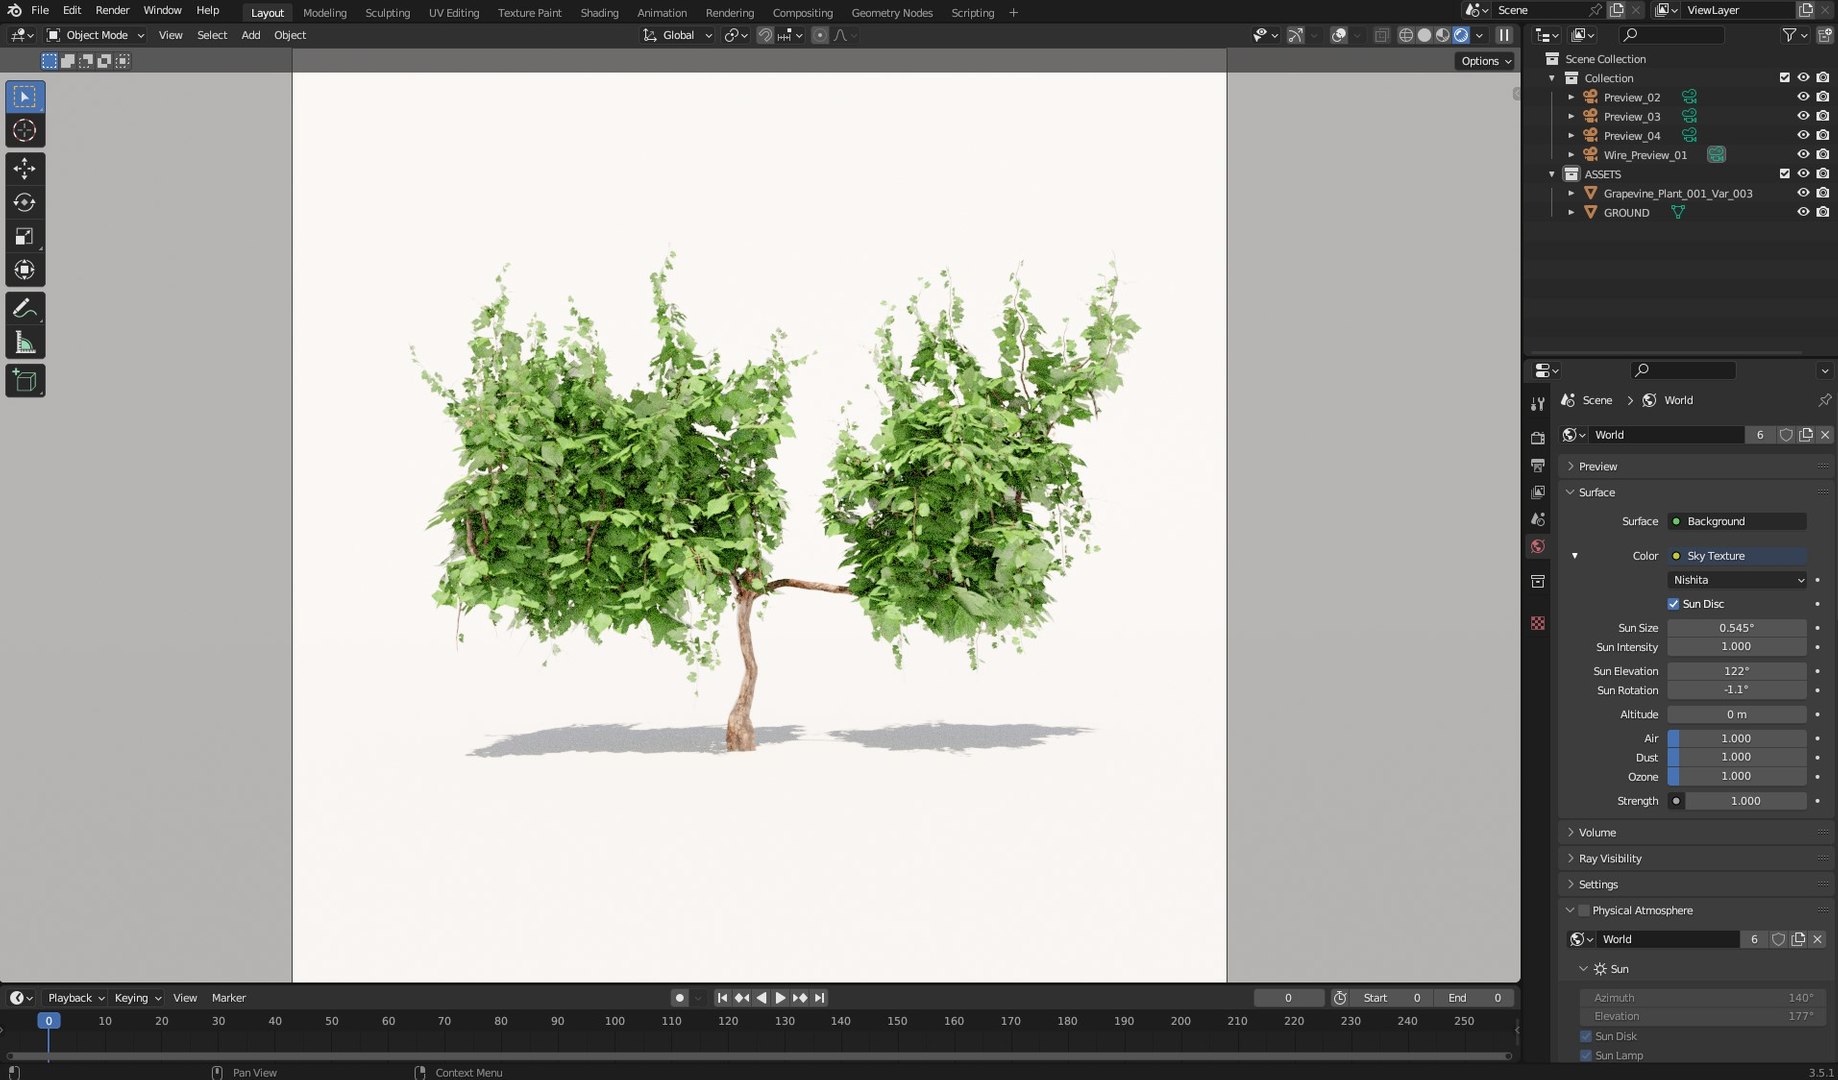Screen dimensions: 1838x1080
Task: Hide the GROUND object in viewport
Action: 1803,212
